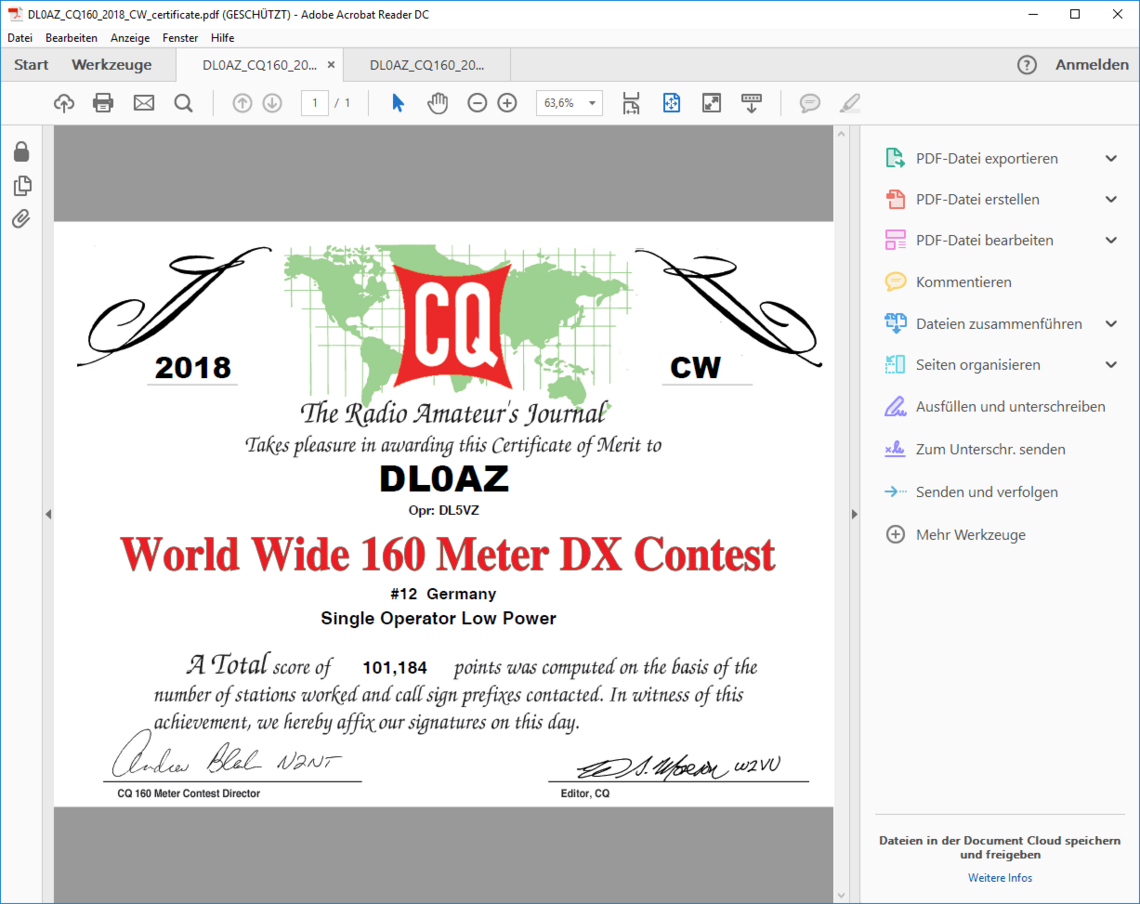Click the scrolling page fit-width icon
The height and width of the screenshot is (904, 1140).
pyautogui.click(x=631, y=103)
